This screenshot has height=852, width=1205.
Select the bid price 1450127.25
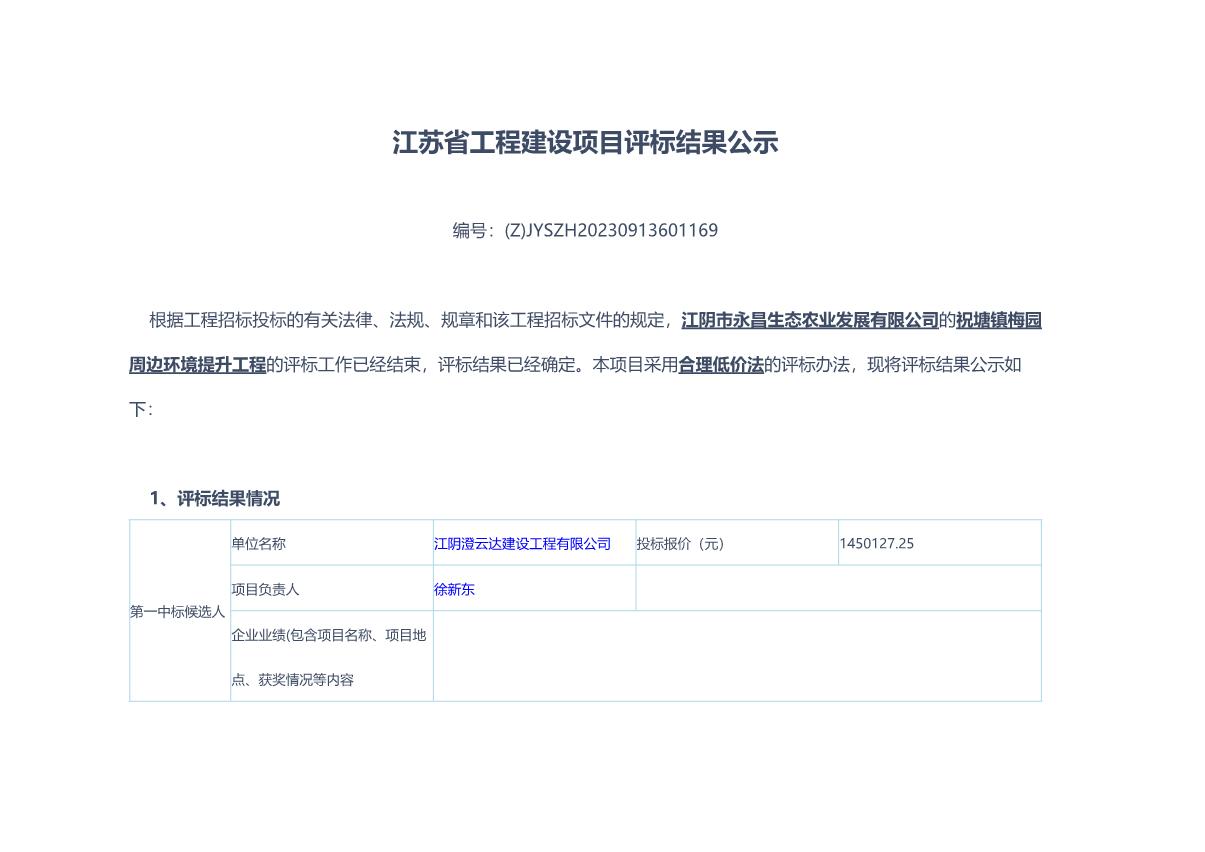(x=877, y=544)
